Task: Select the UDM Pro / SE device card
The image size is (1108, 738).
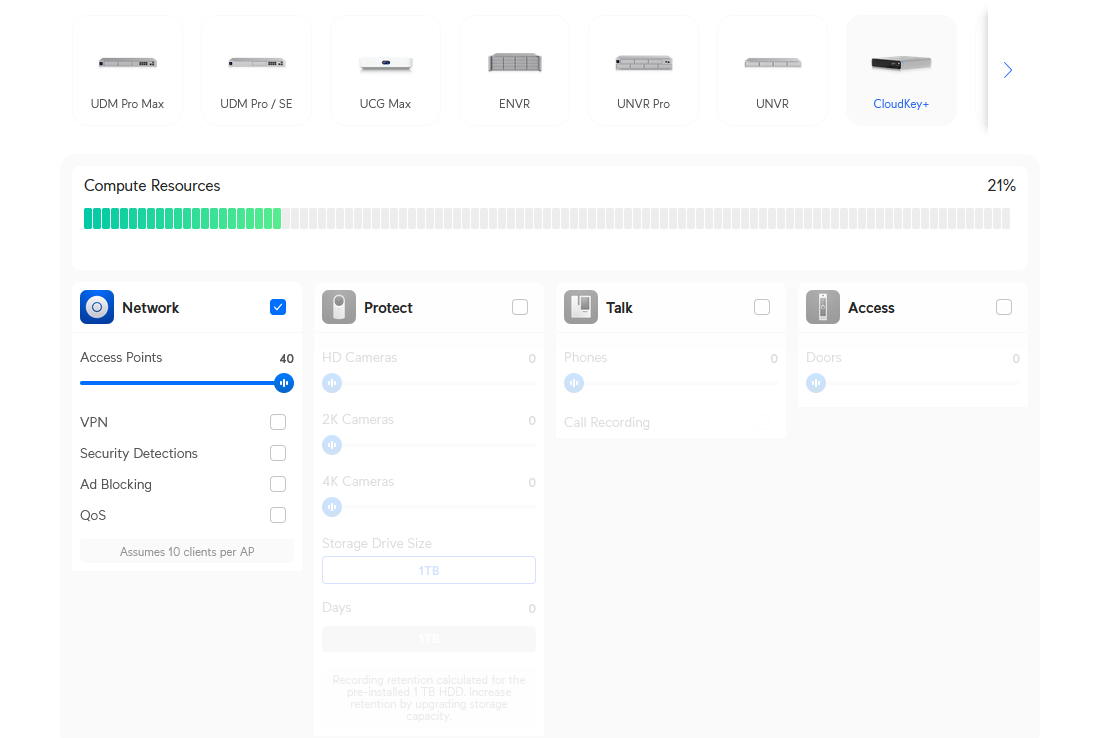Action: click(x=257, y=71)
